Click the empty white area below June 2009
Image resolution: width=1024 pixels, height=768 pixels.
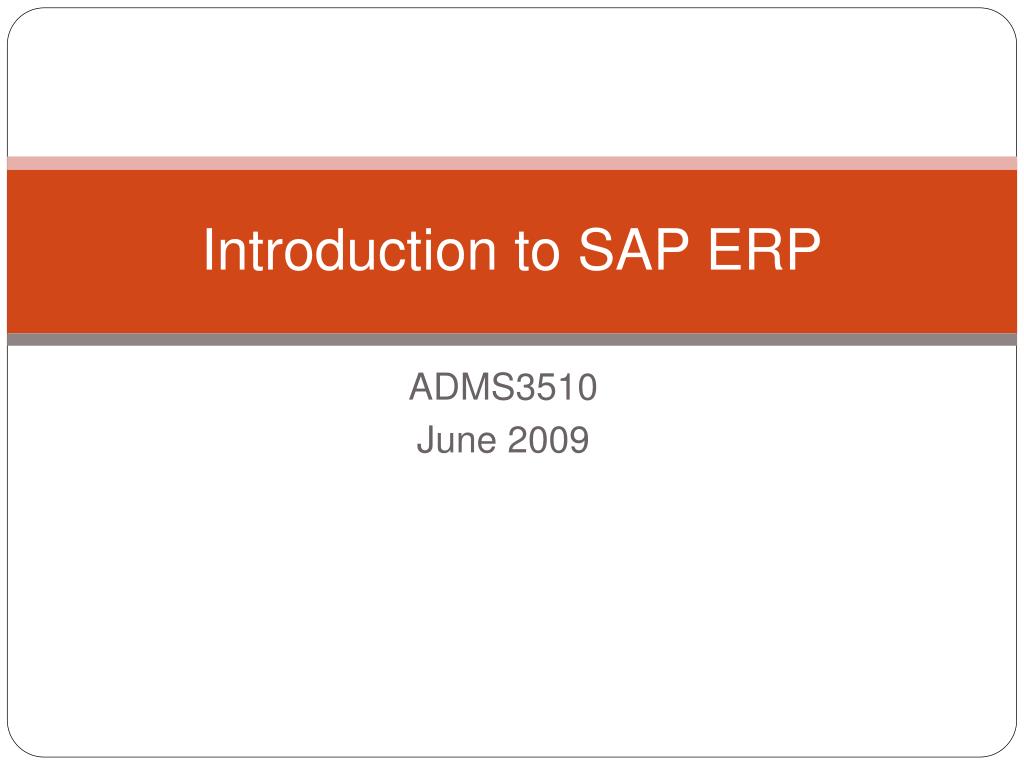point(512,607)
